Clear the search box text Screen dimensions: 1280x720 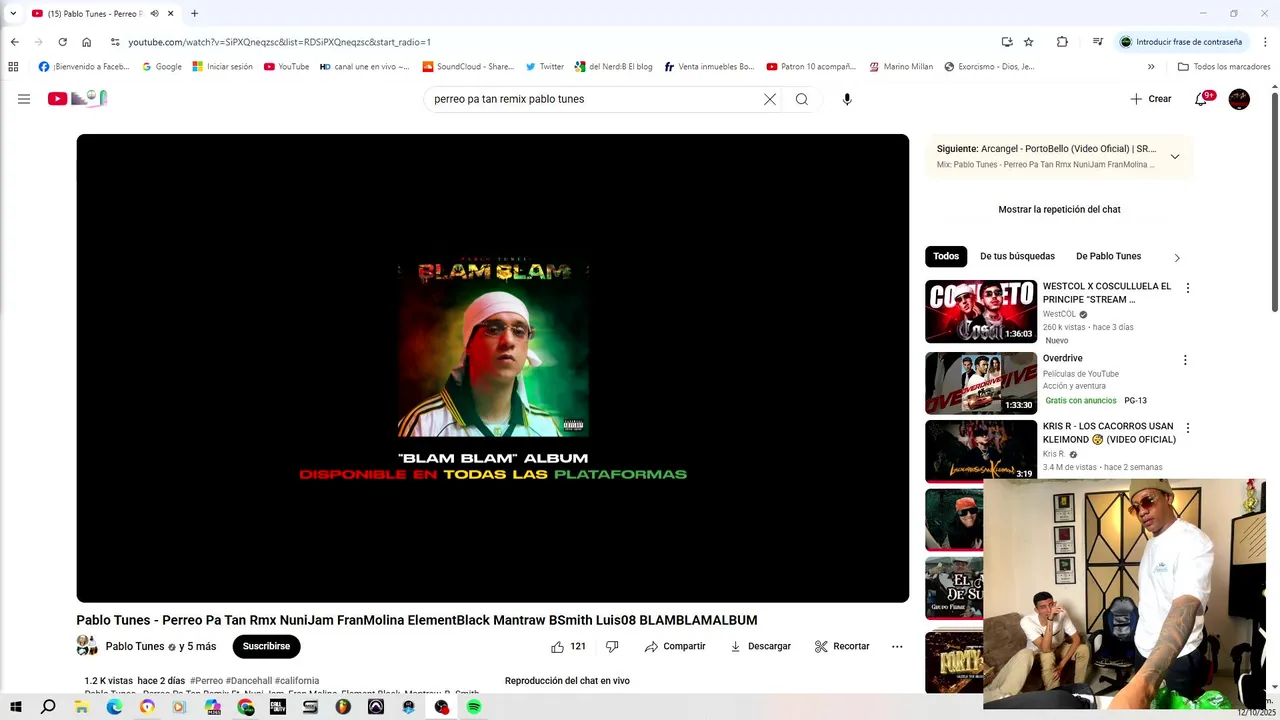tap(770, 99)
